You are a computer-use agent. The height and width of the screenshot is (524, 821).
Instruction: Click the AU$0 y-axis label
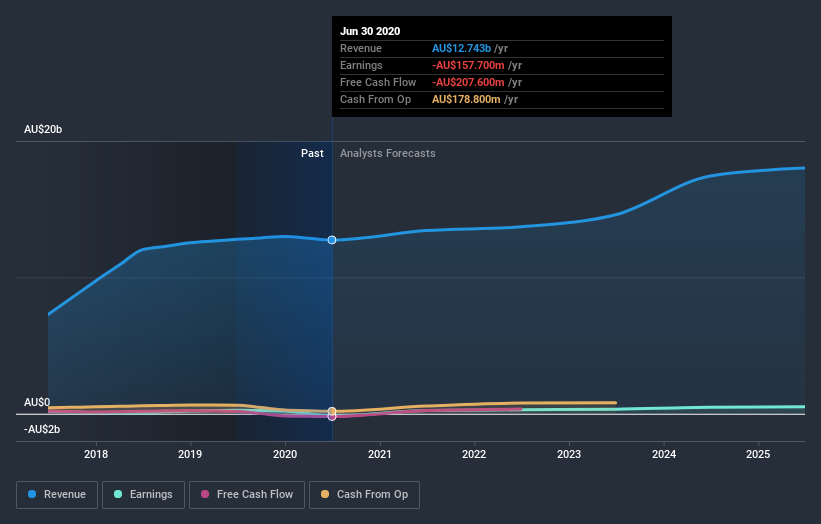coord(37,402)
